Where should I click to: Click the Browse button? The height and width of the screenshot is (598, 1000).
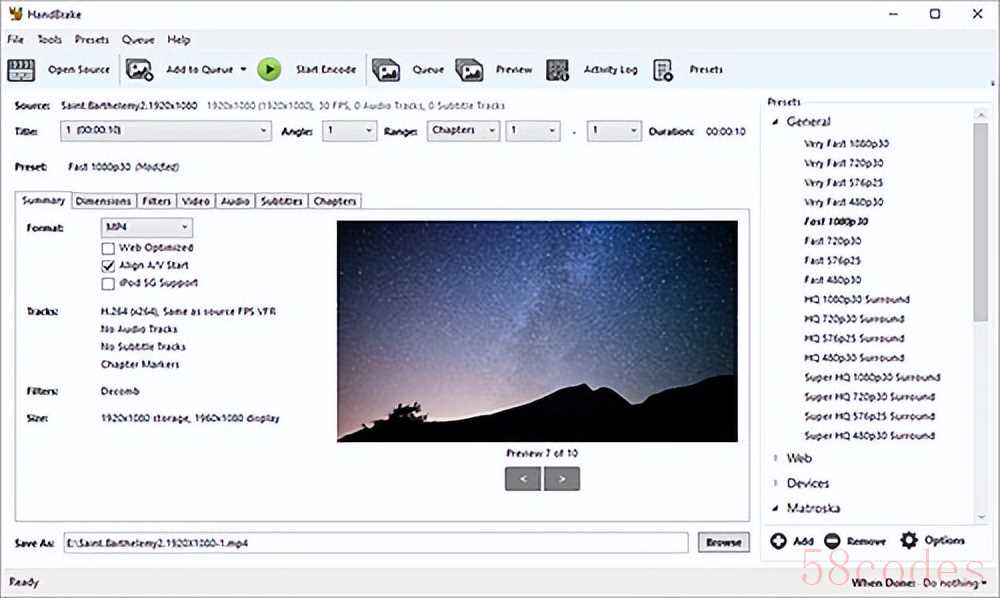[724, 543]
